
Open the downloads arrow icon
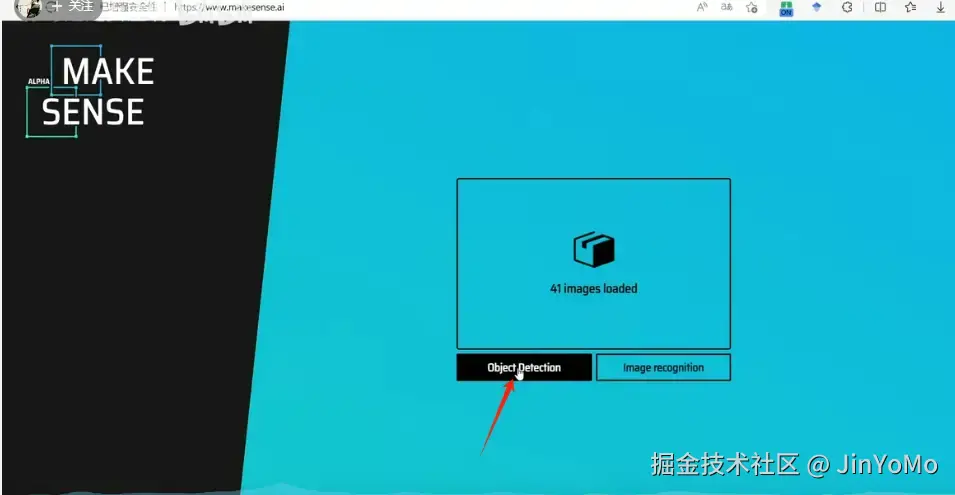941,7
